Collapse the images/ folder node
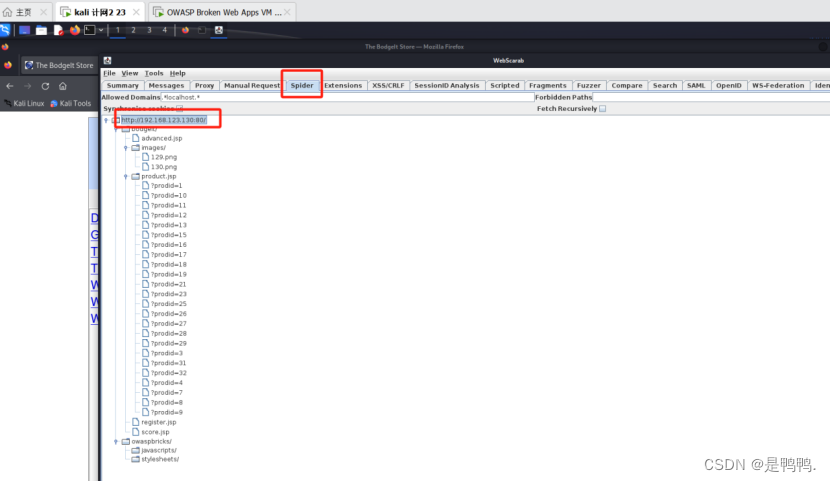The height and width of the screenshot is (482, 831). [126, 148]
